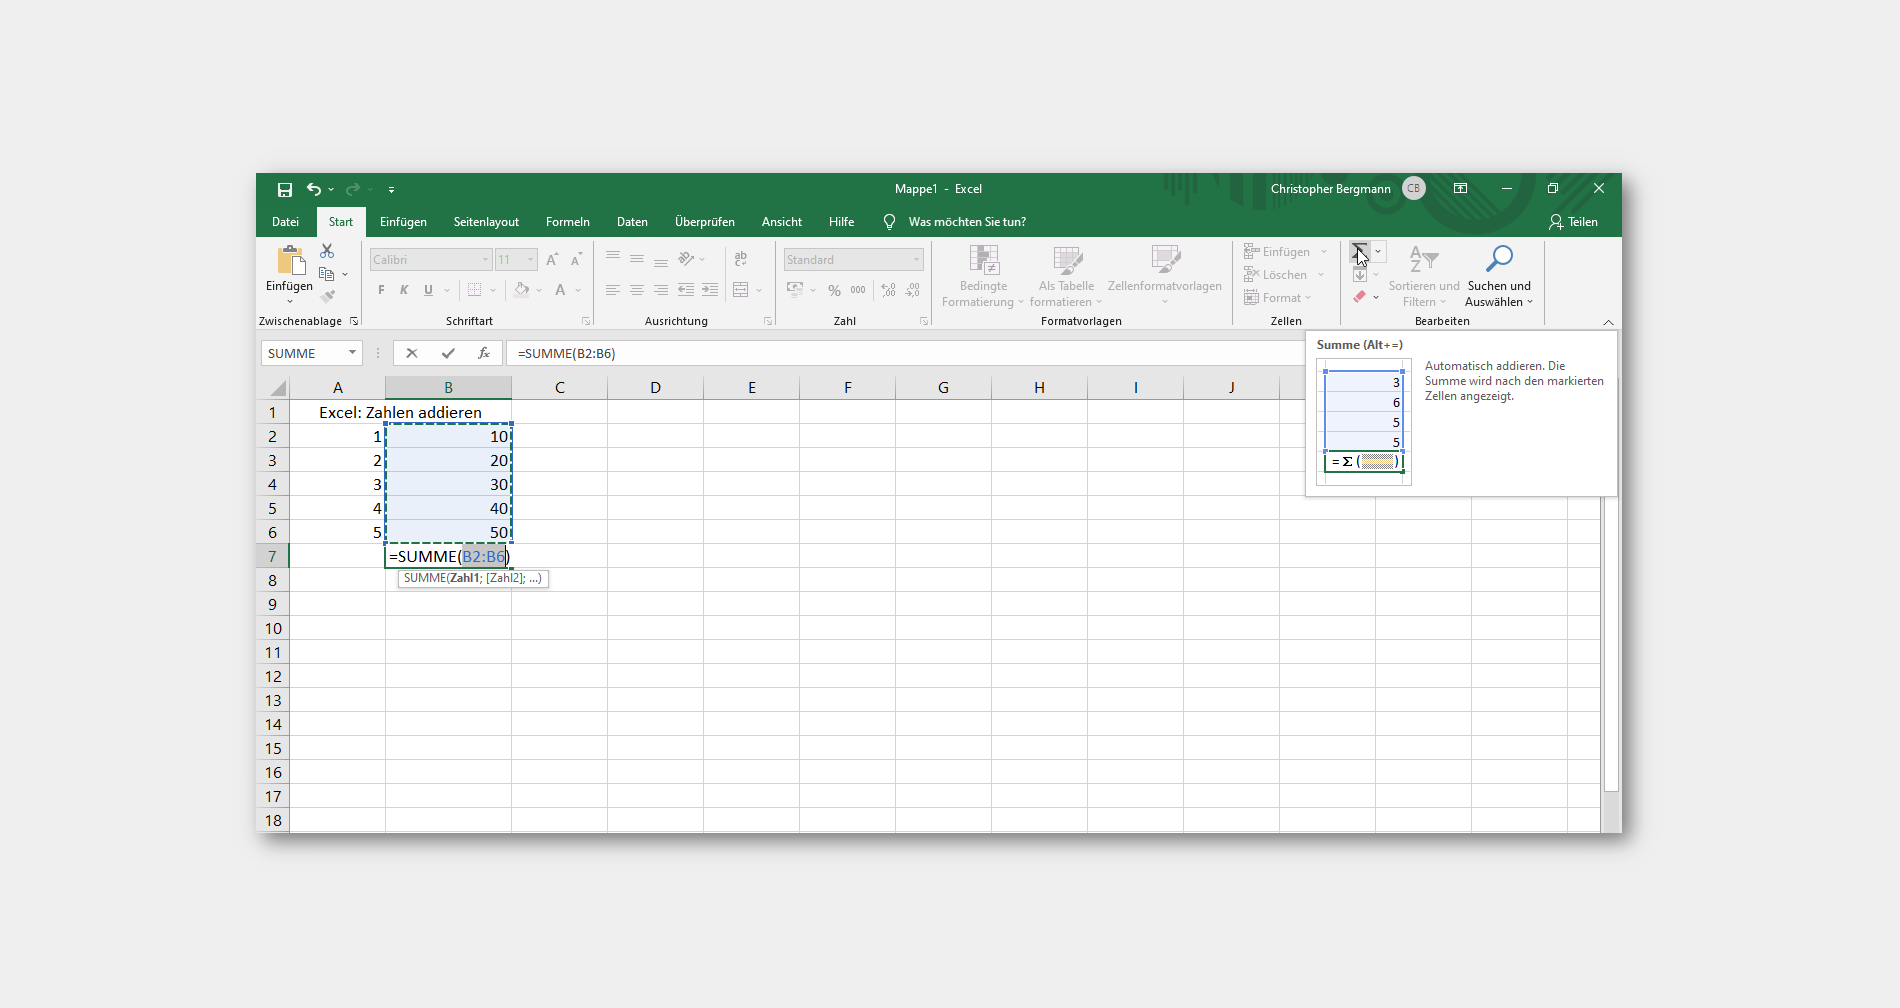
Task: Click the middle align icon
Action: click(637, 259)
